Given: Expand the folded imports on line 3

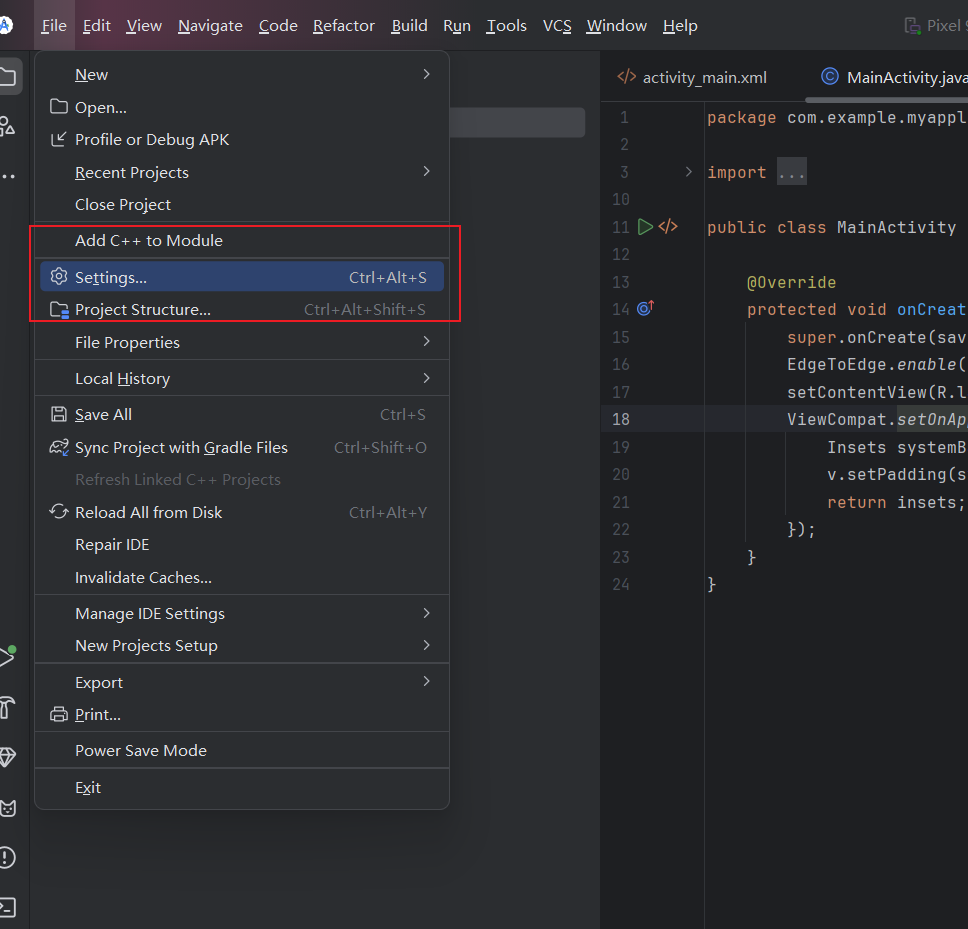Looking at the screenshot, I should pyautogui.click(x=791, y=172).
